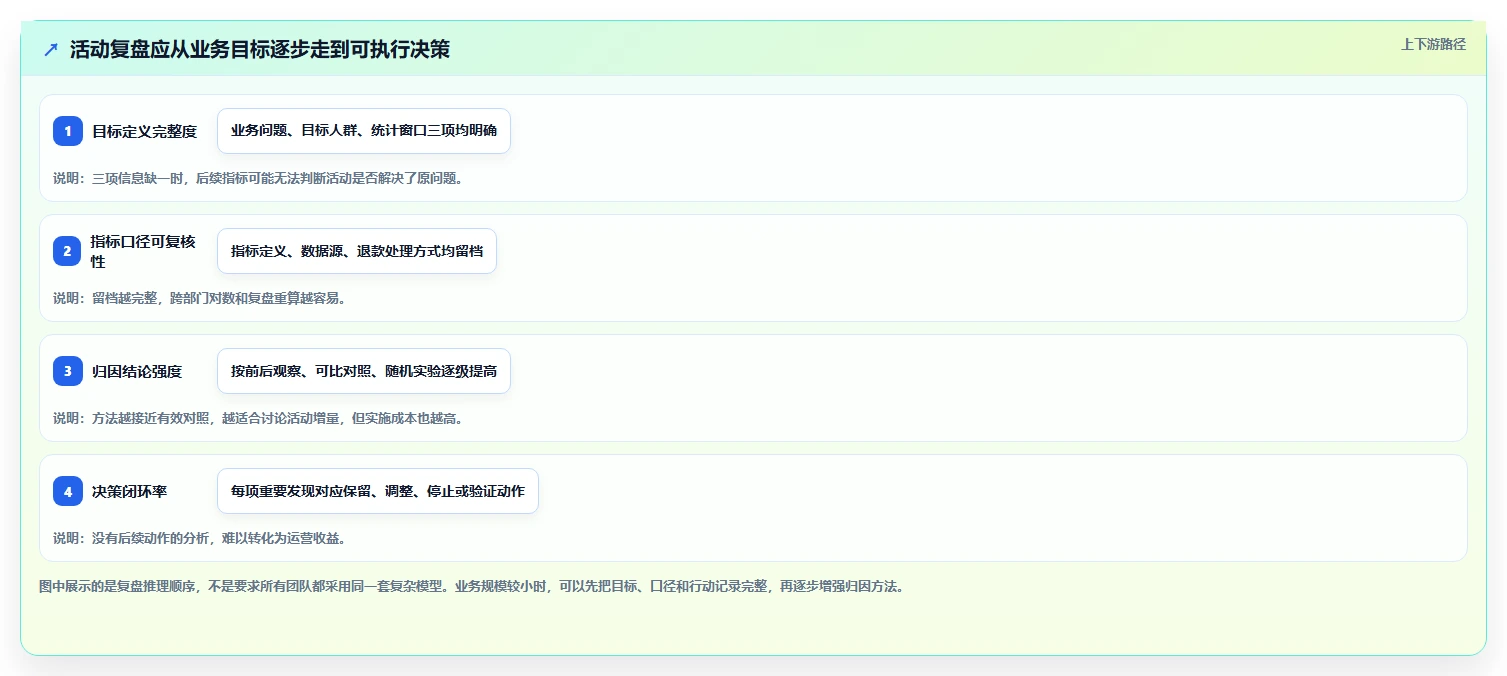1507x676 pixels.
Task: Select the 业务问题、目标人群、统计窗口三项均明确 chip
Action: 364,131
